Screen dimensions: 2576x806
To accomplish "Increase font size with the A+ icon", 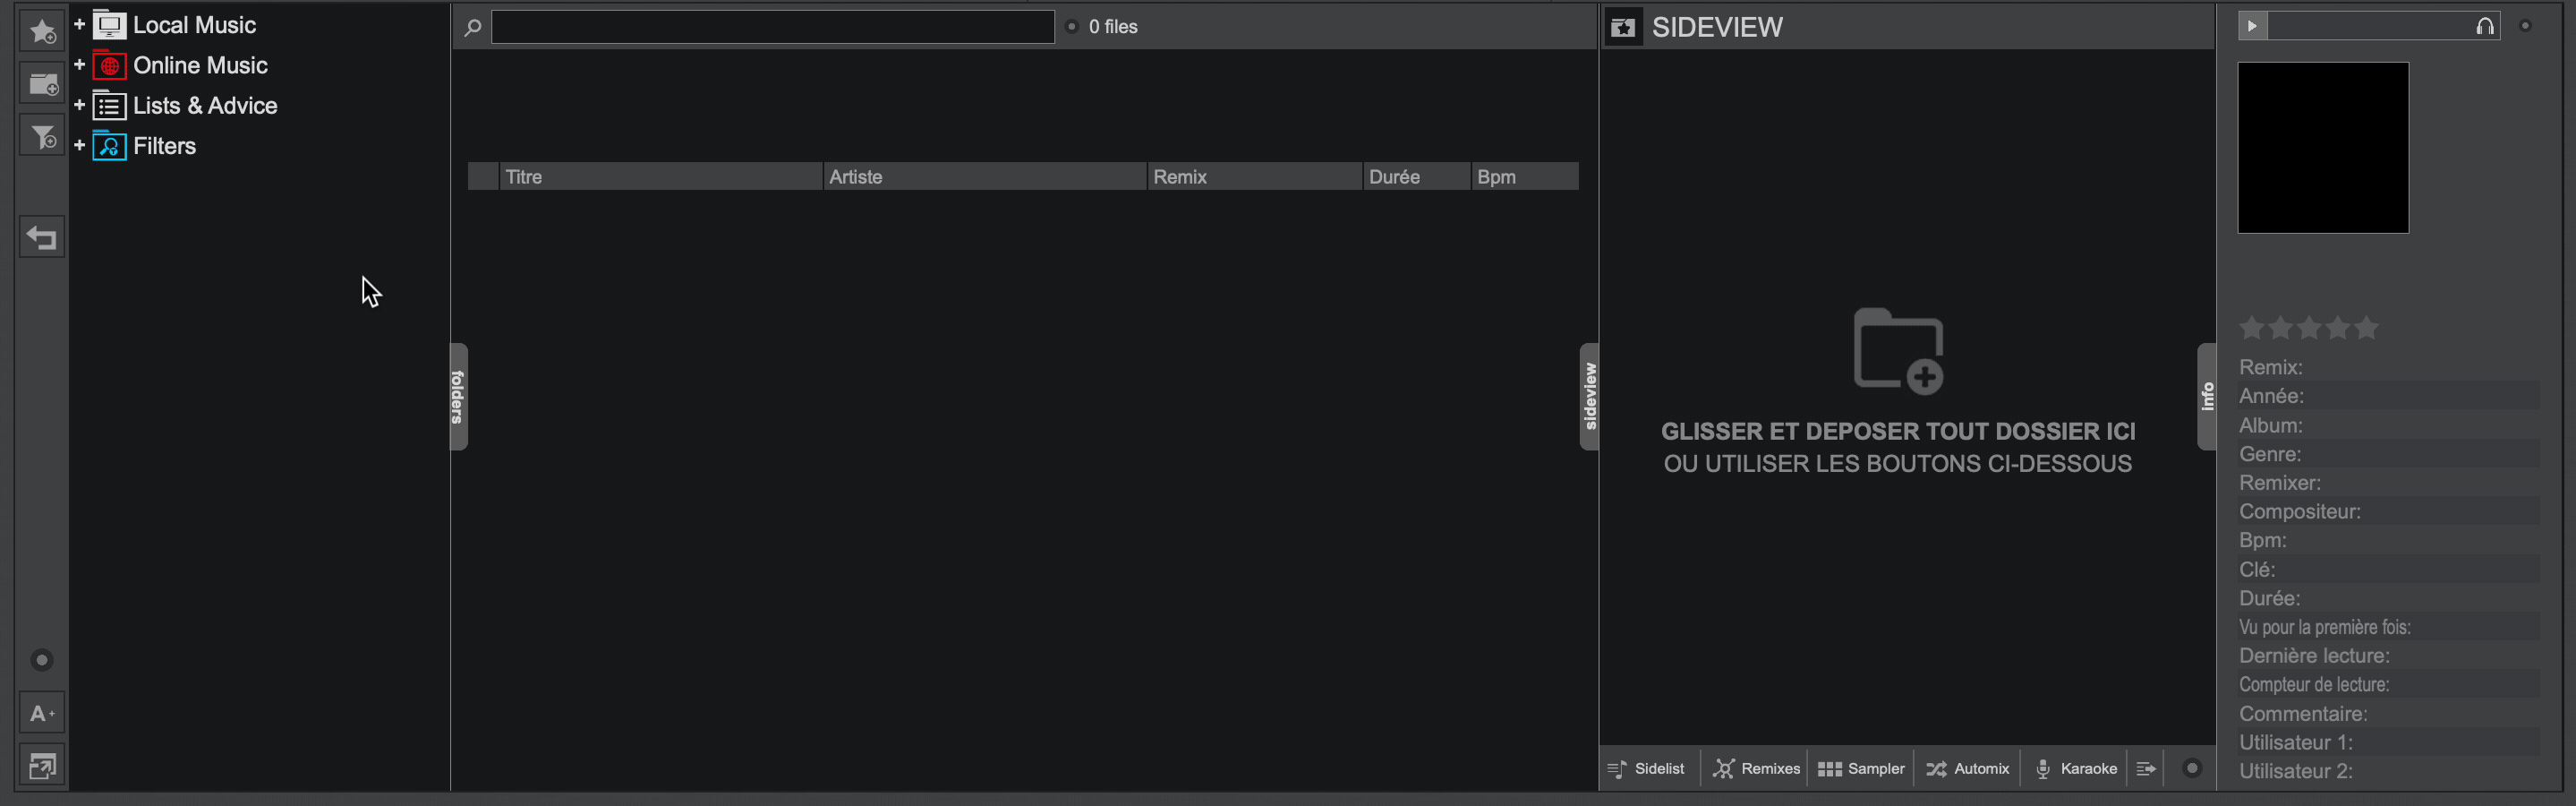I will 42,713.
